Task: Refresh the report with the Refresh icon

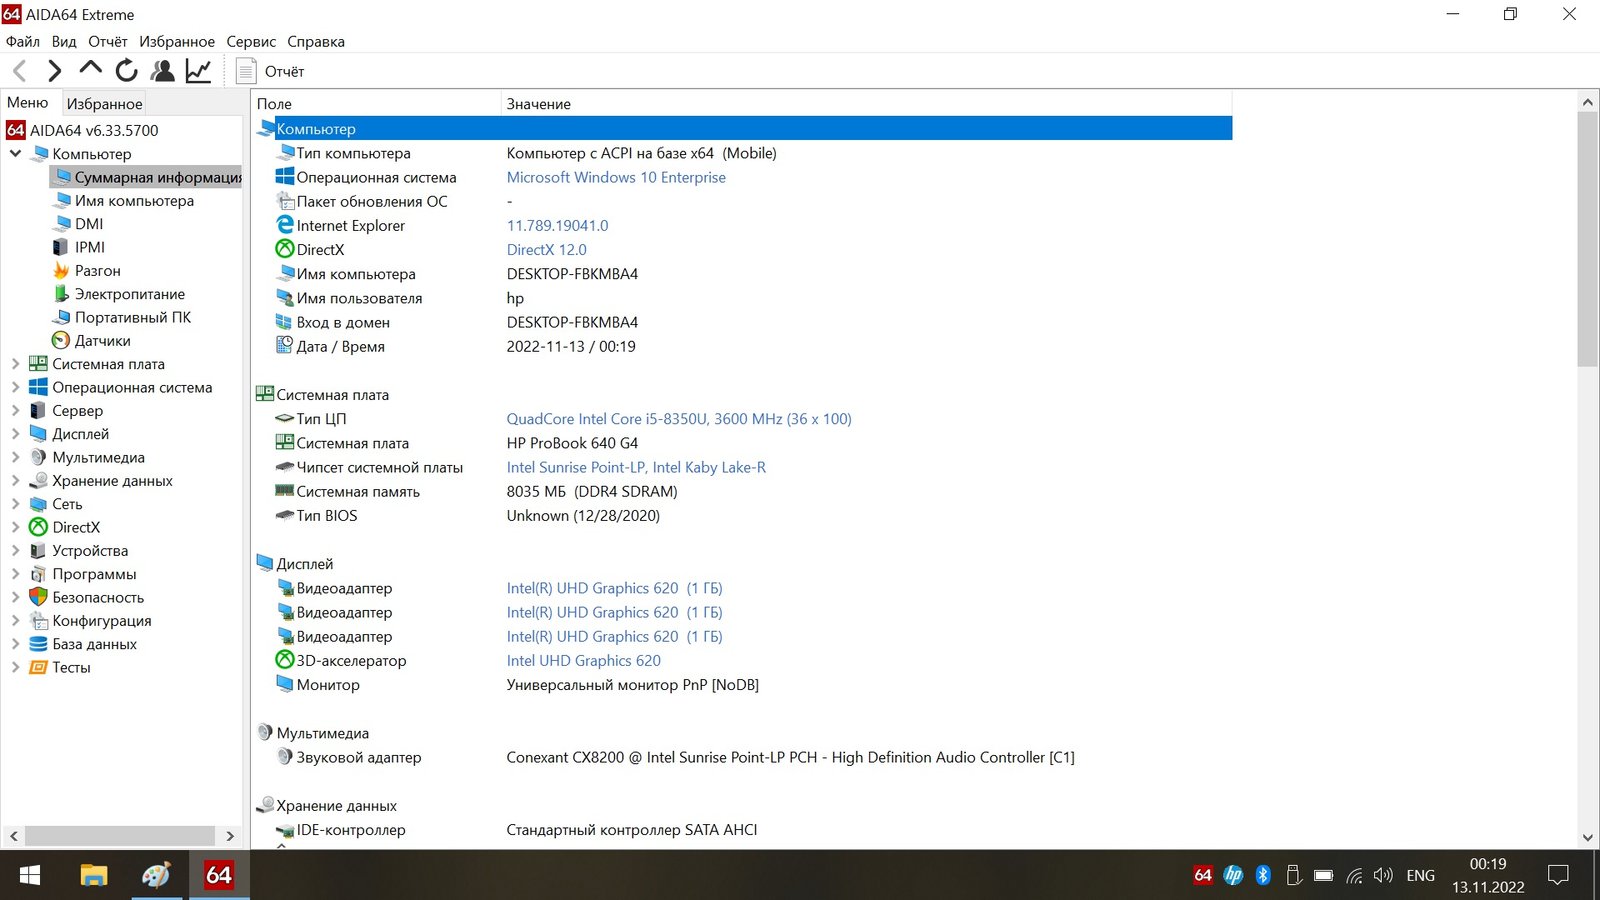Action: tap(126, 71)
